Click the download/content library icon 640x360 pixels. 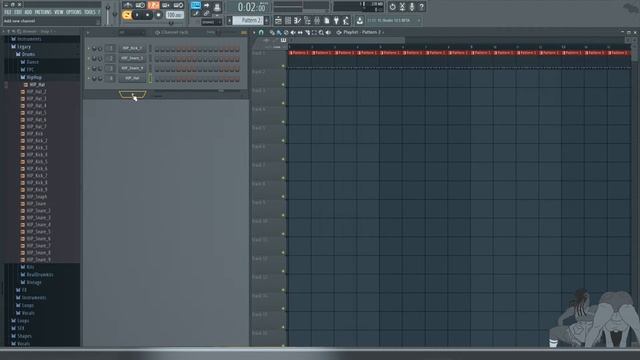point(360,20)
